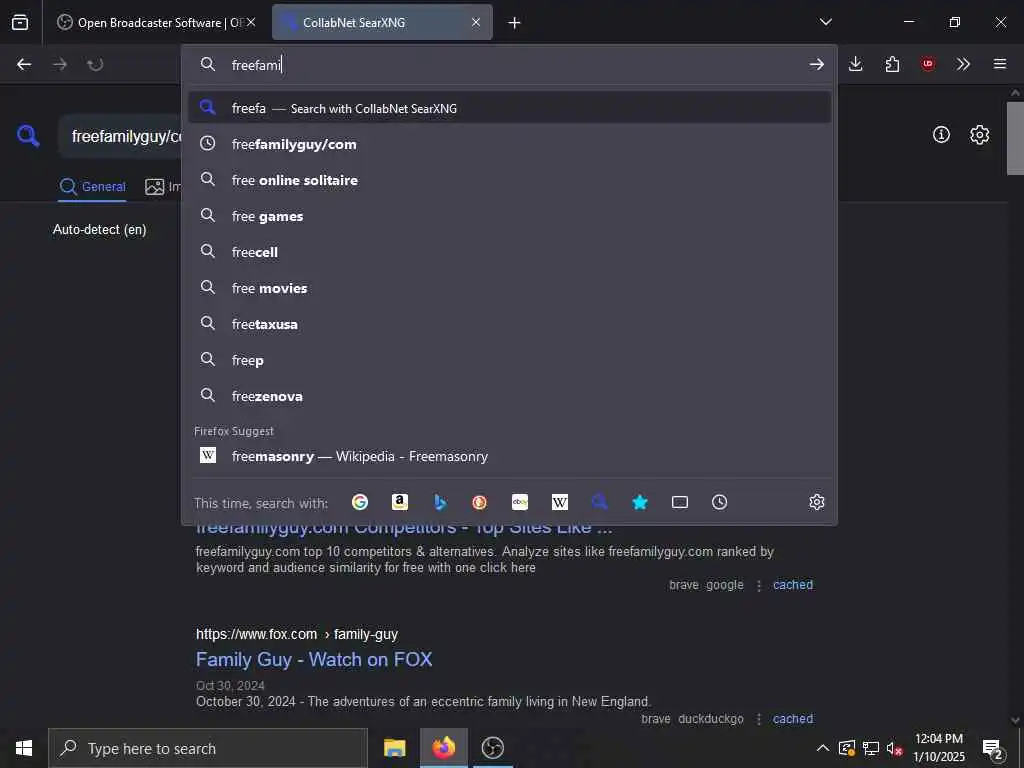
Task: Open volume control in system tray
Action: click(x=894, y=748)
